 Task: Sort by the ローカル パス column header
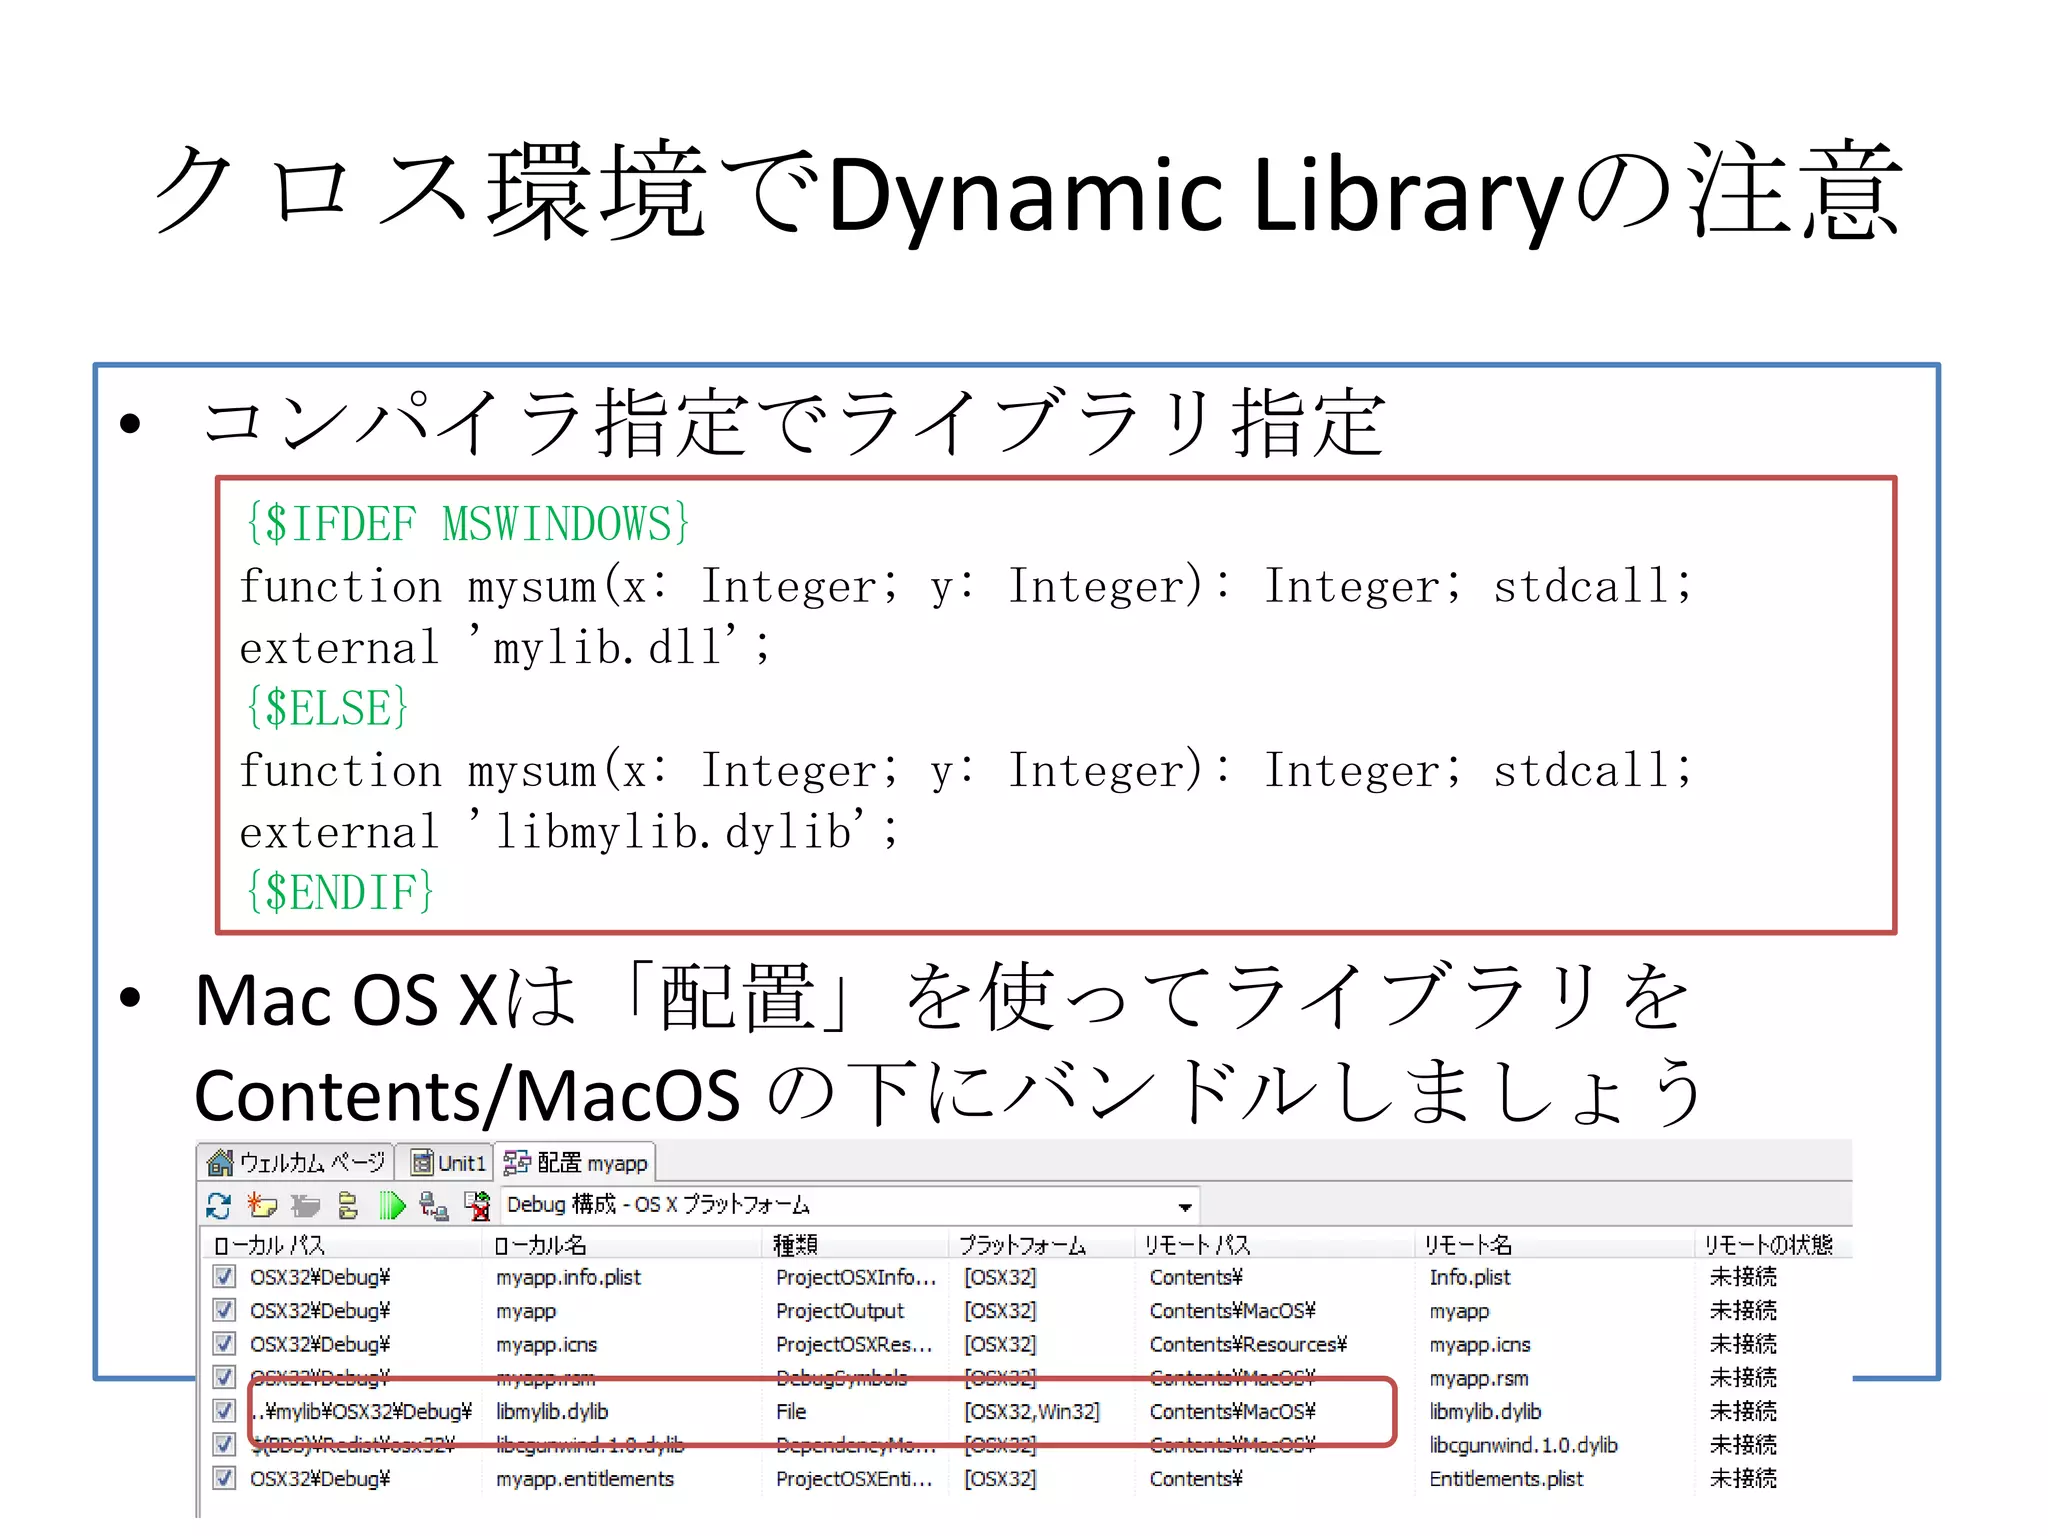[x=343, y=1245]
